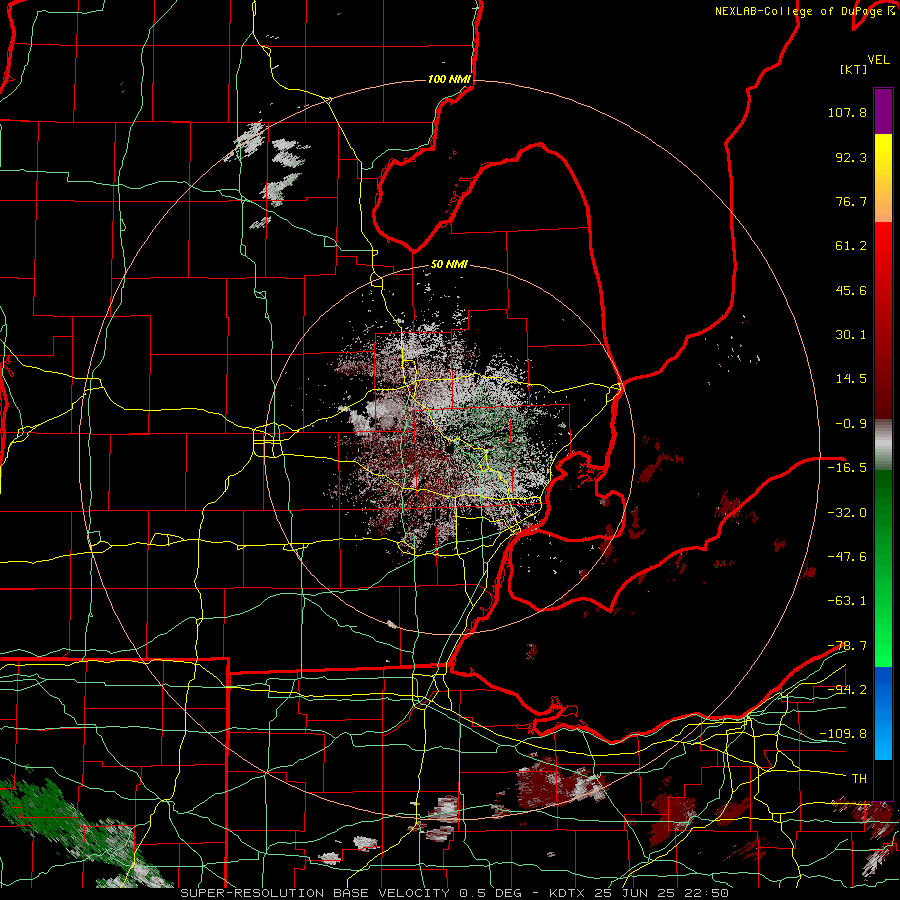Click the 76.7 legend value
The width and height of the screenshot is (900, 900).
pos(851,201)
